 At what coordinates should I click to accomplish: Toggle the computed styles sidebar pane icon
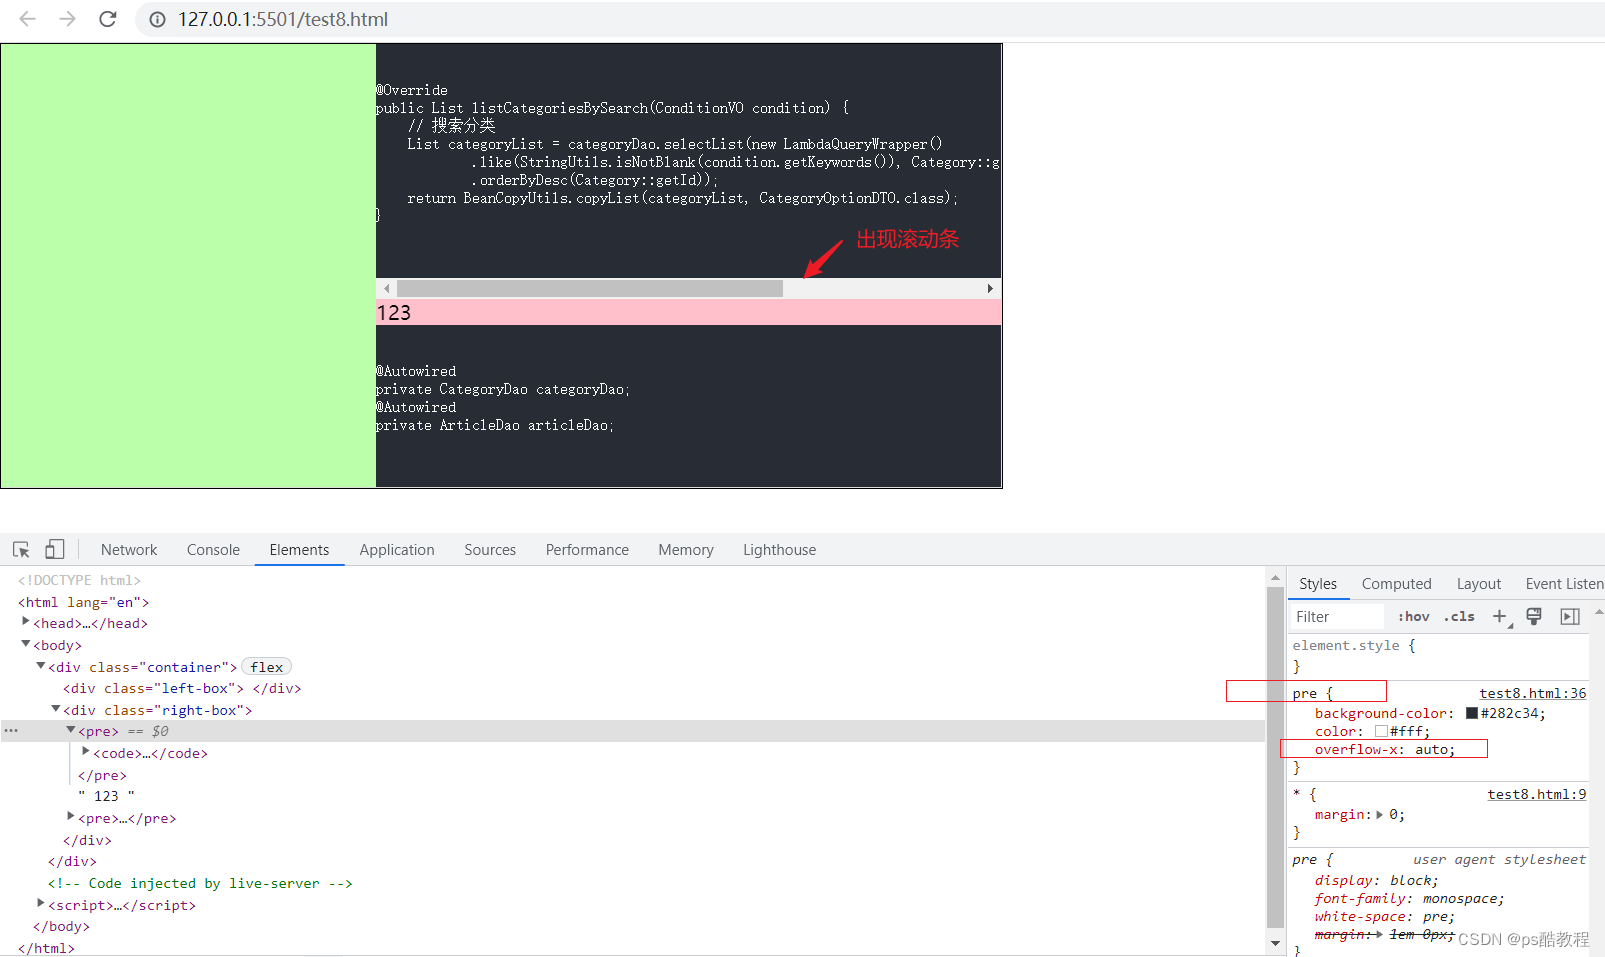coord(1570,617)
